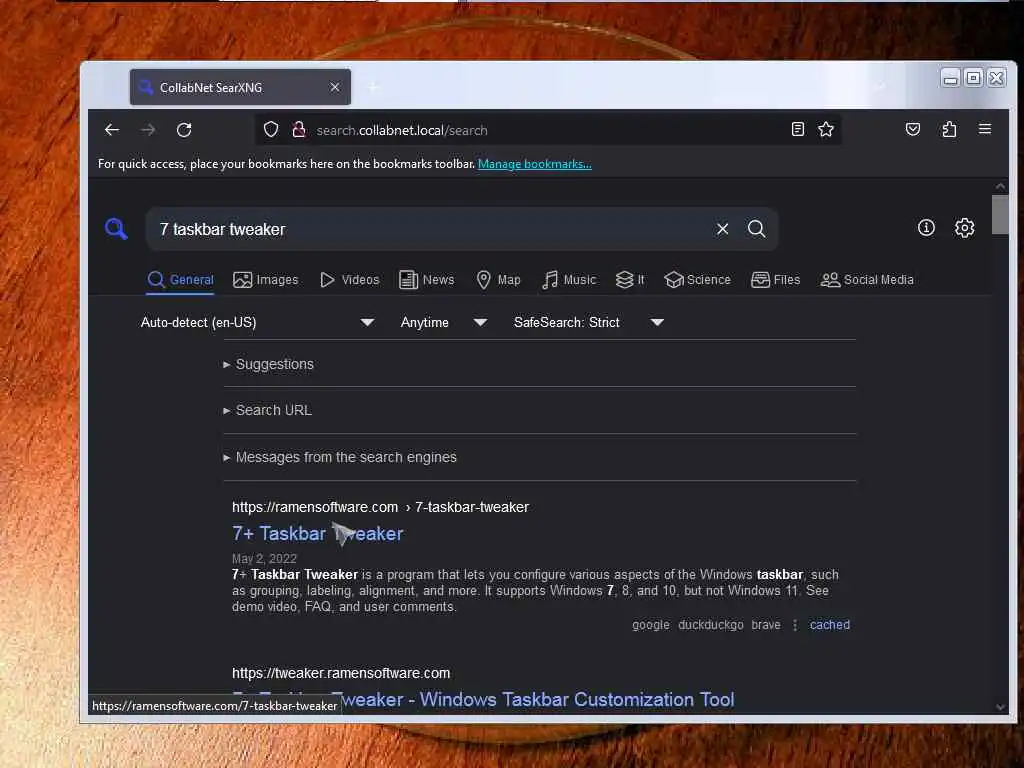
Task: Click the vertical scrollbar thumb
Action: (x=1000, y=214)
